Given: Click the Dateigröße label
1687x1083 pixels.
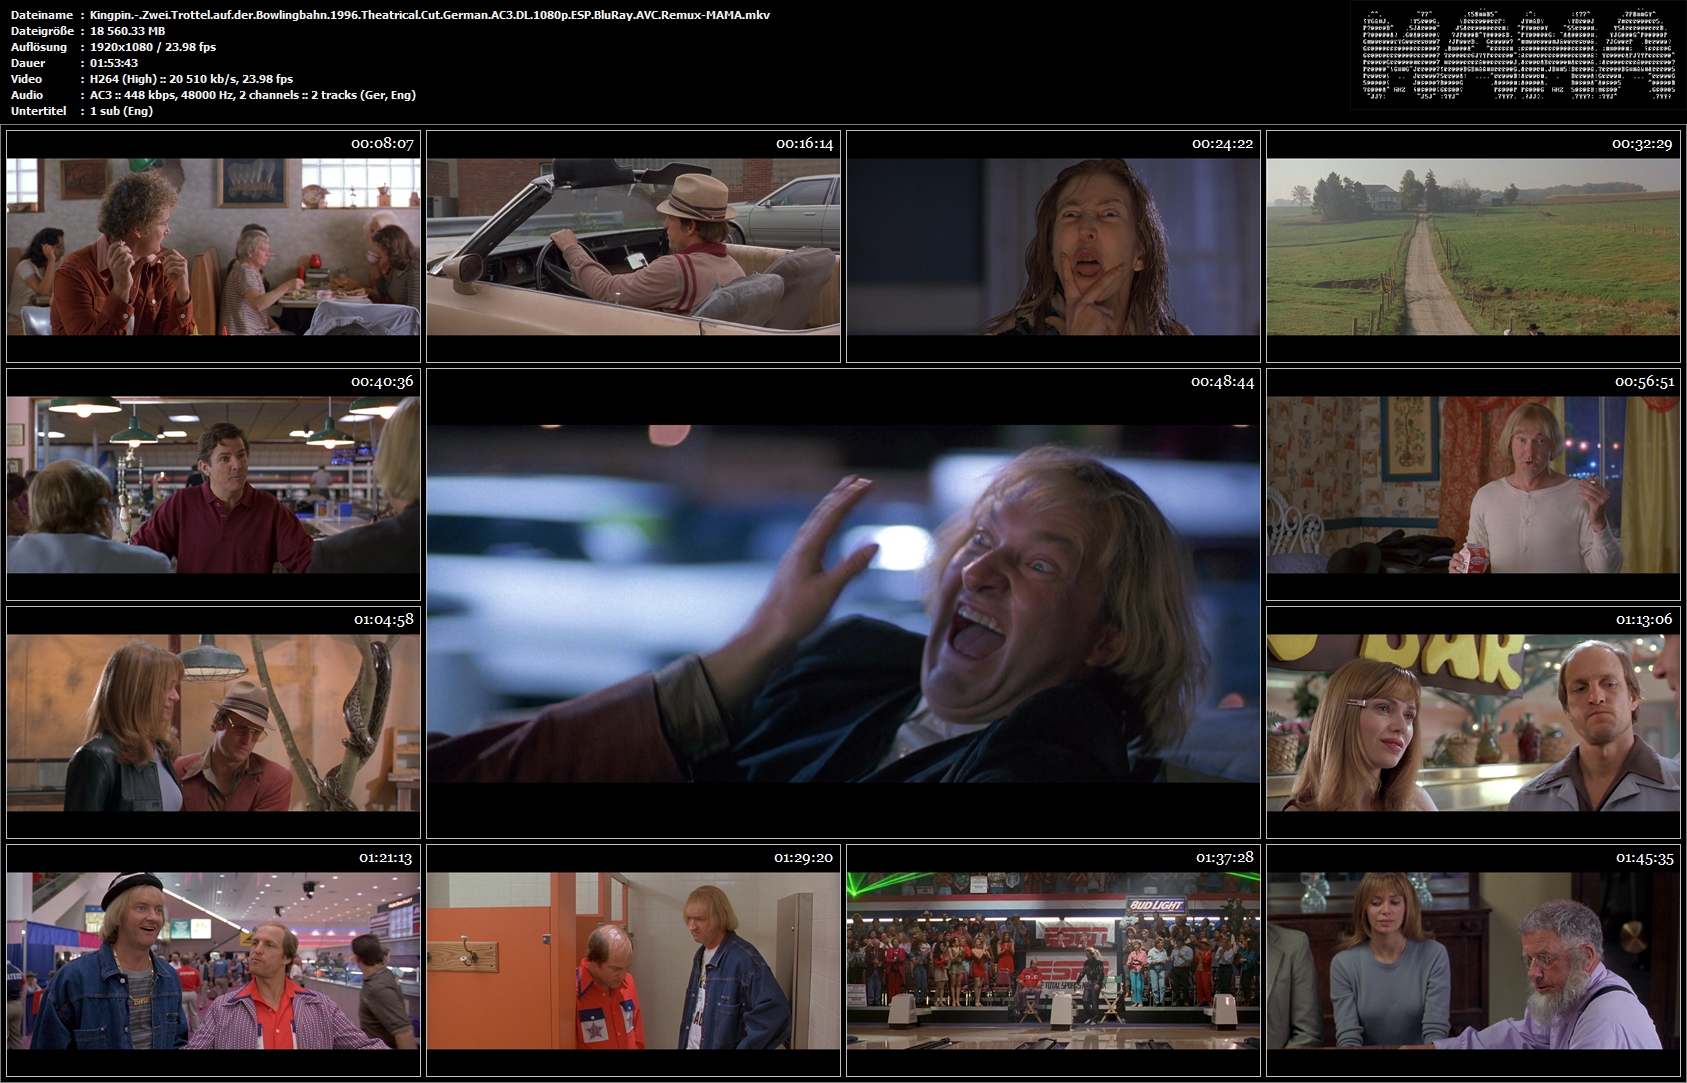Looking at the screenshot, I should (42, 31).
